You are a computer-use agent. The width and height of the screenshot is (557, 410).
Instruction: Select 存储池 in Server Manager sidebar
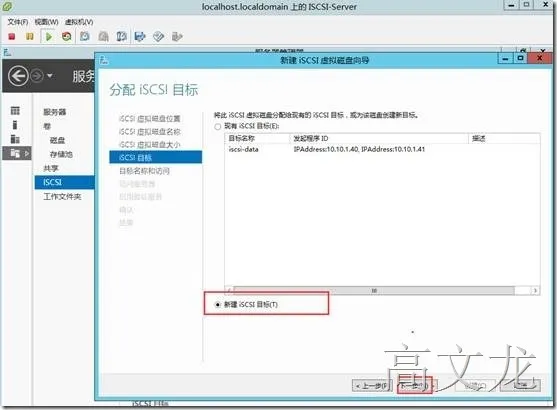(x=61, y=154)
